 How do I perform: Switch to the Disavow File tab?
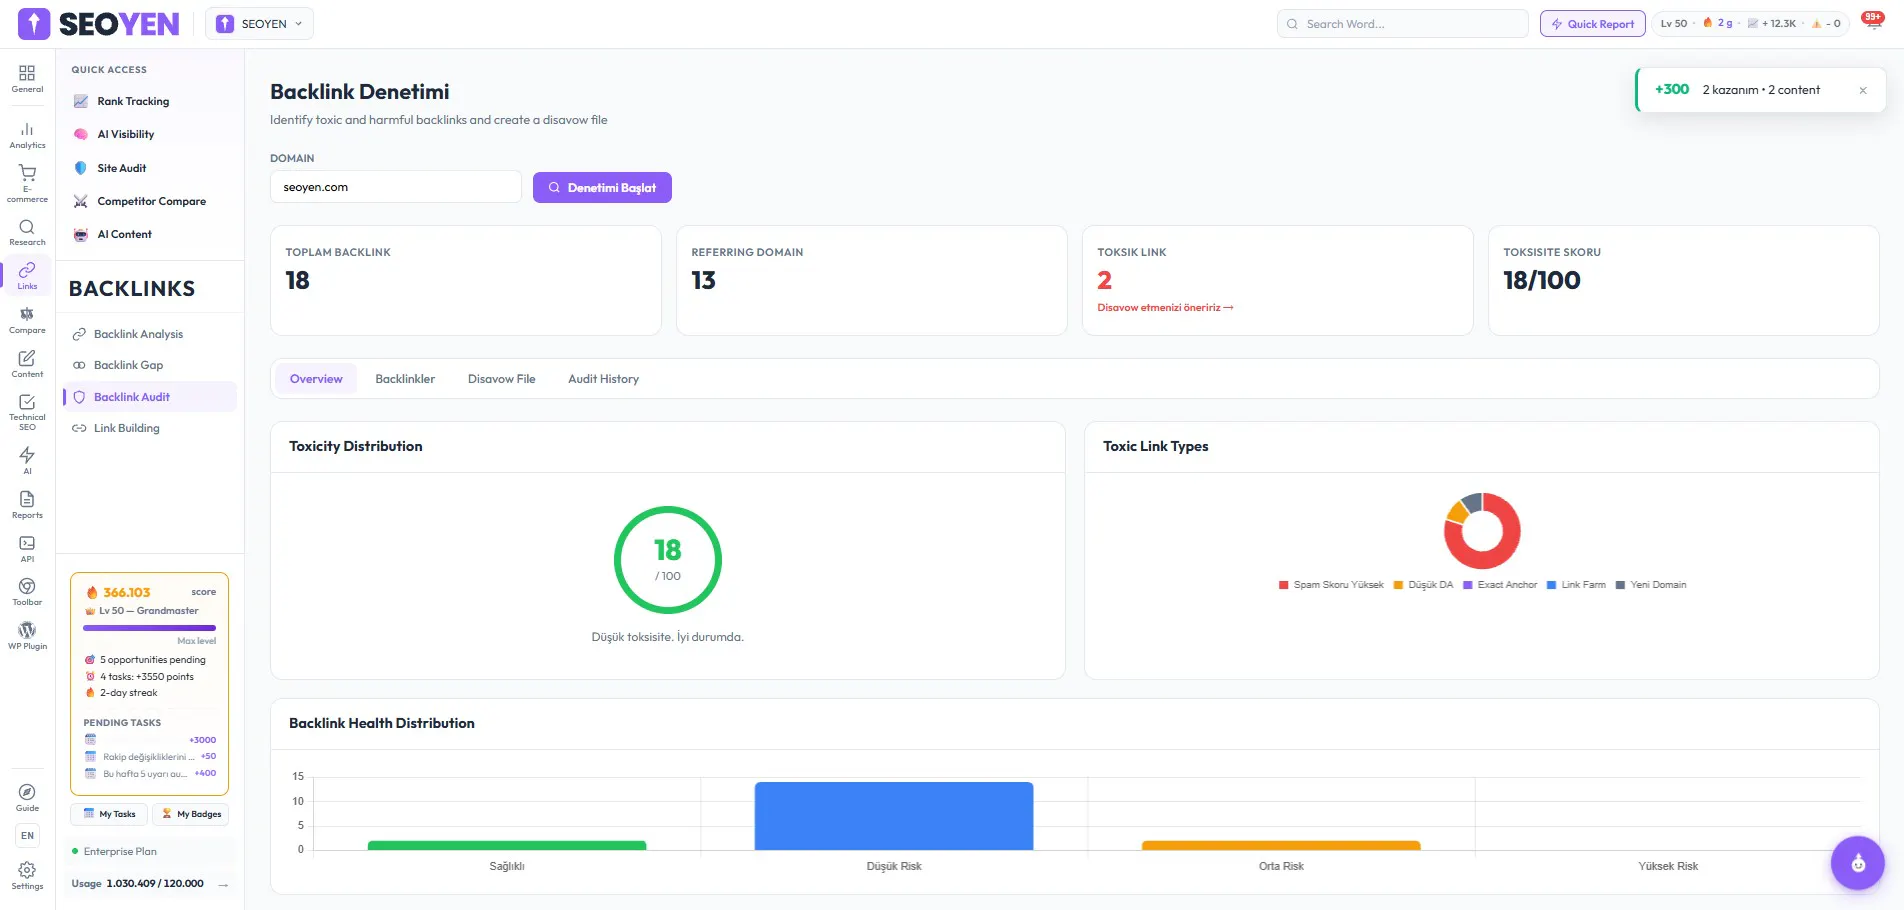pos(502,379)
